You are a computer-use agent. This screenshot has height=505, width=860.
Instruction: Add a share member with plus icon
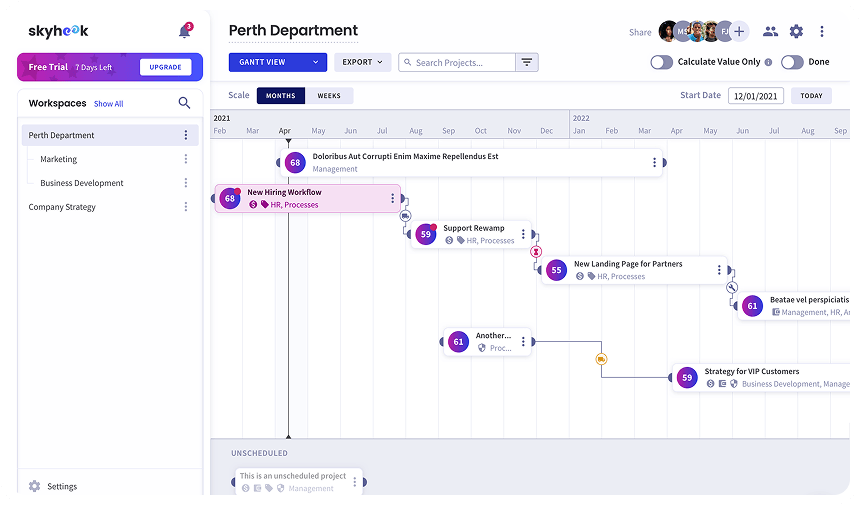coord(739,32)
